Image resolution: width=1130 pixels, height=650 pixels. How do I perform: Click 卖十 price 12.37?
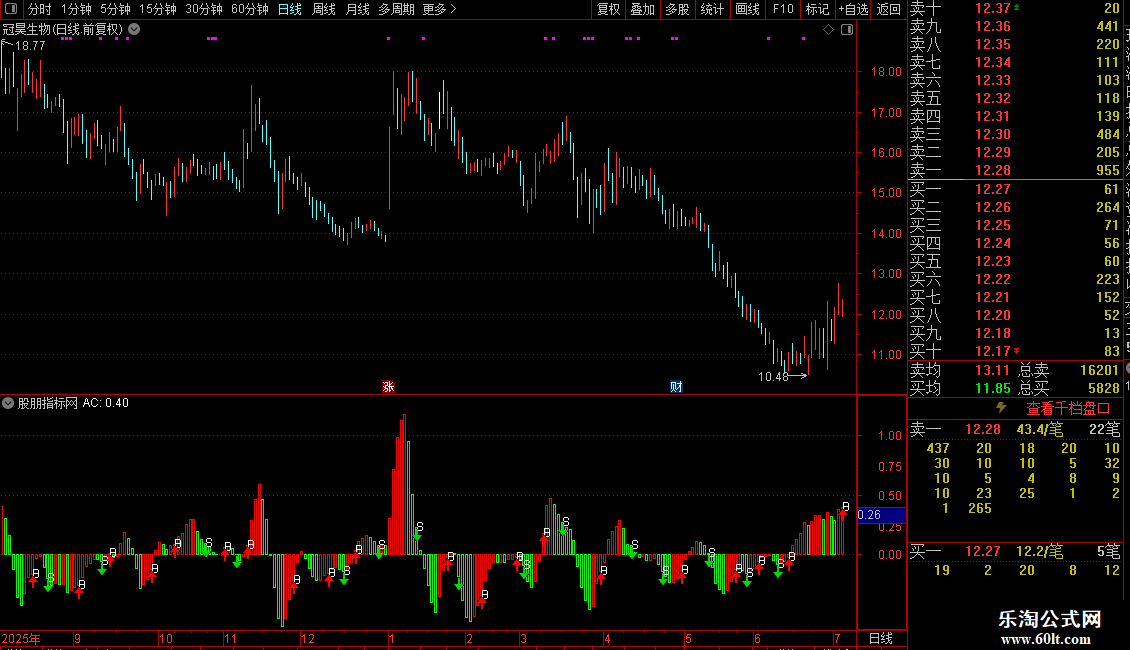click(992, 9)
